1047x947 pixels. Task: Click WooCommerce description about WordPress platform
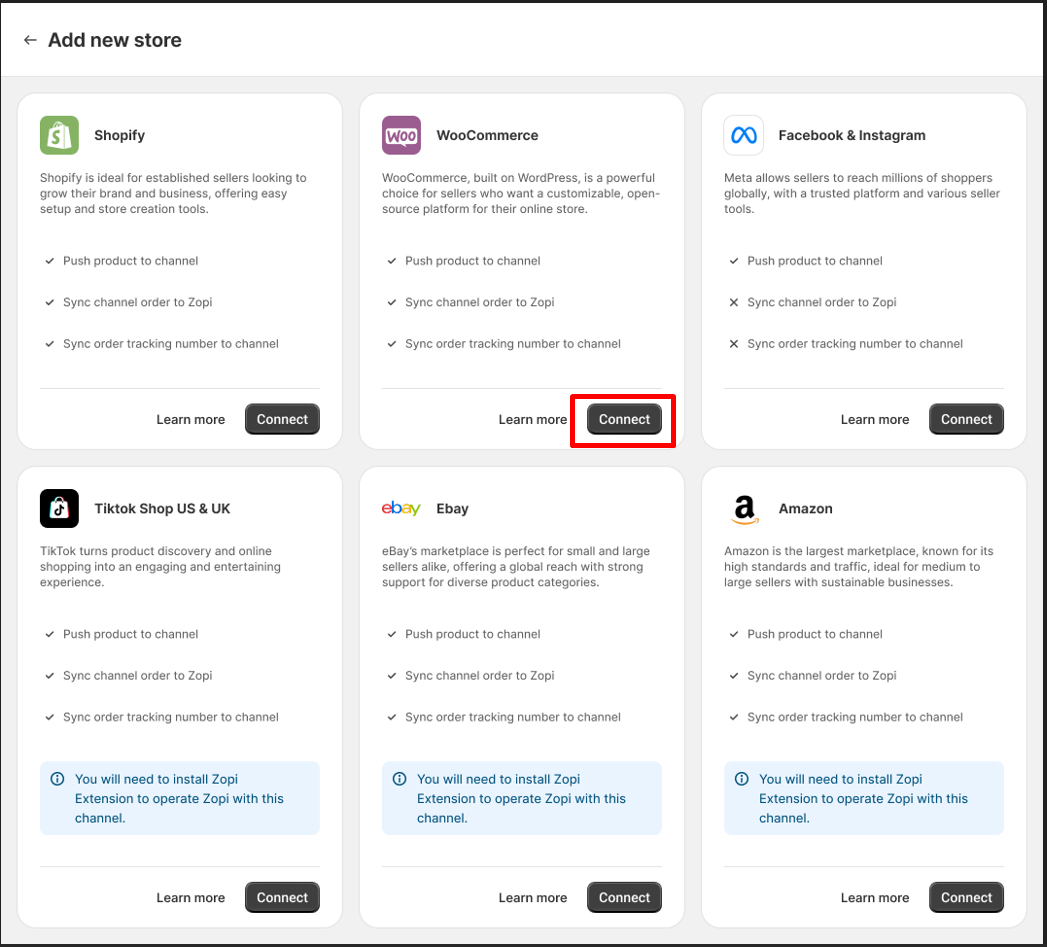coord(521,194)
